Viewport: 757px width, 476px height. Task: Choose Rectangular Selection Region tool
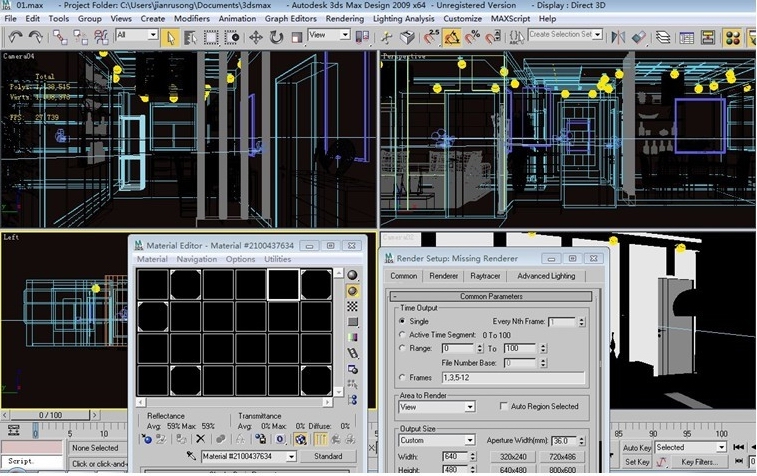211,37
